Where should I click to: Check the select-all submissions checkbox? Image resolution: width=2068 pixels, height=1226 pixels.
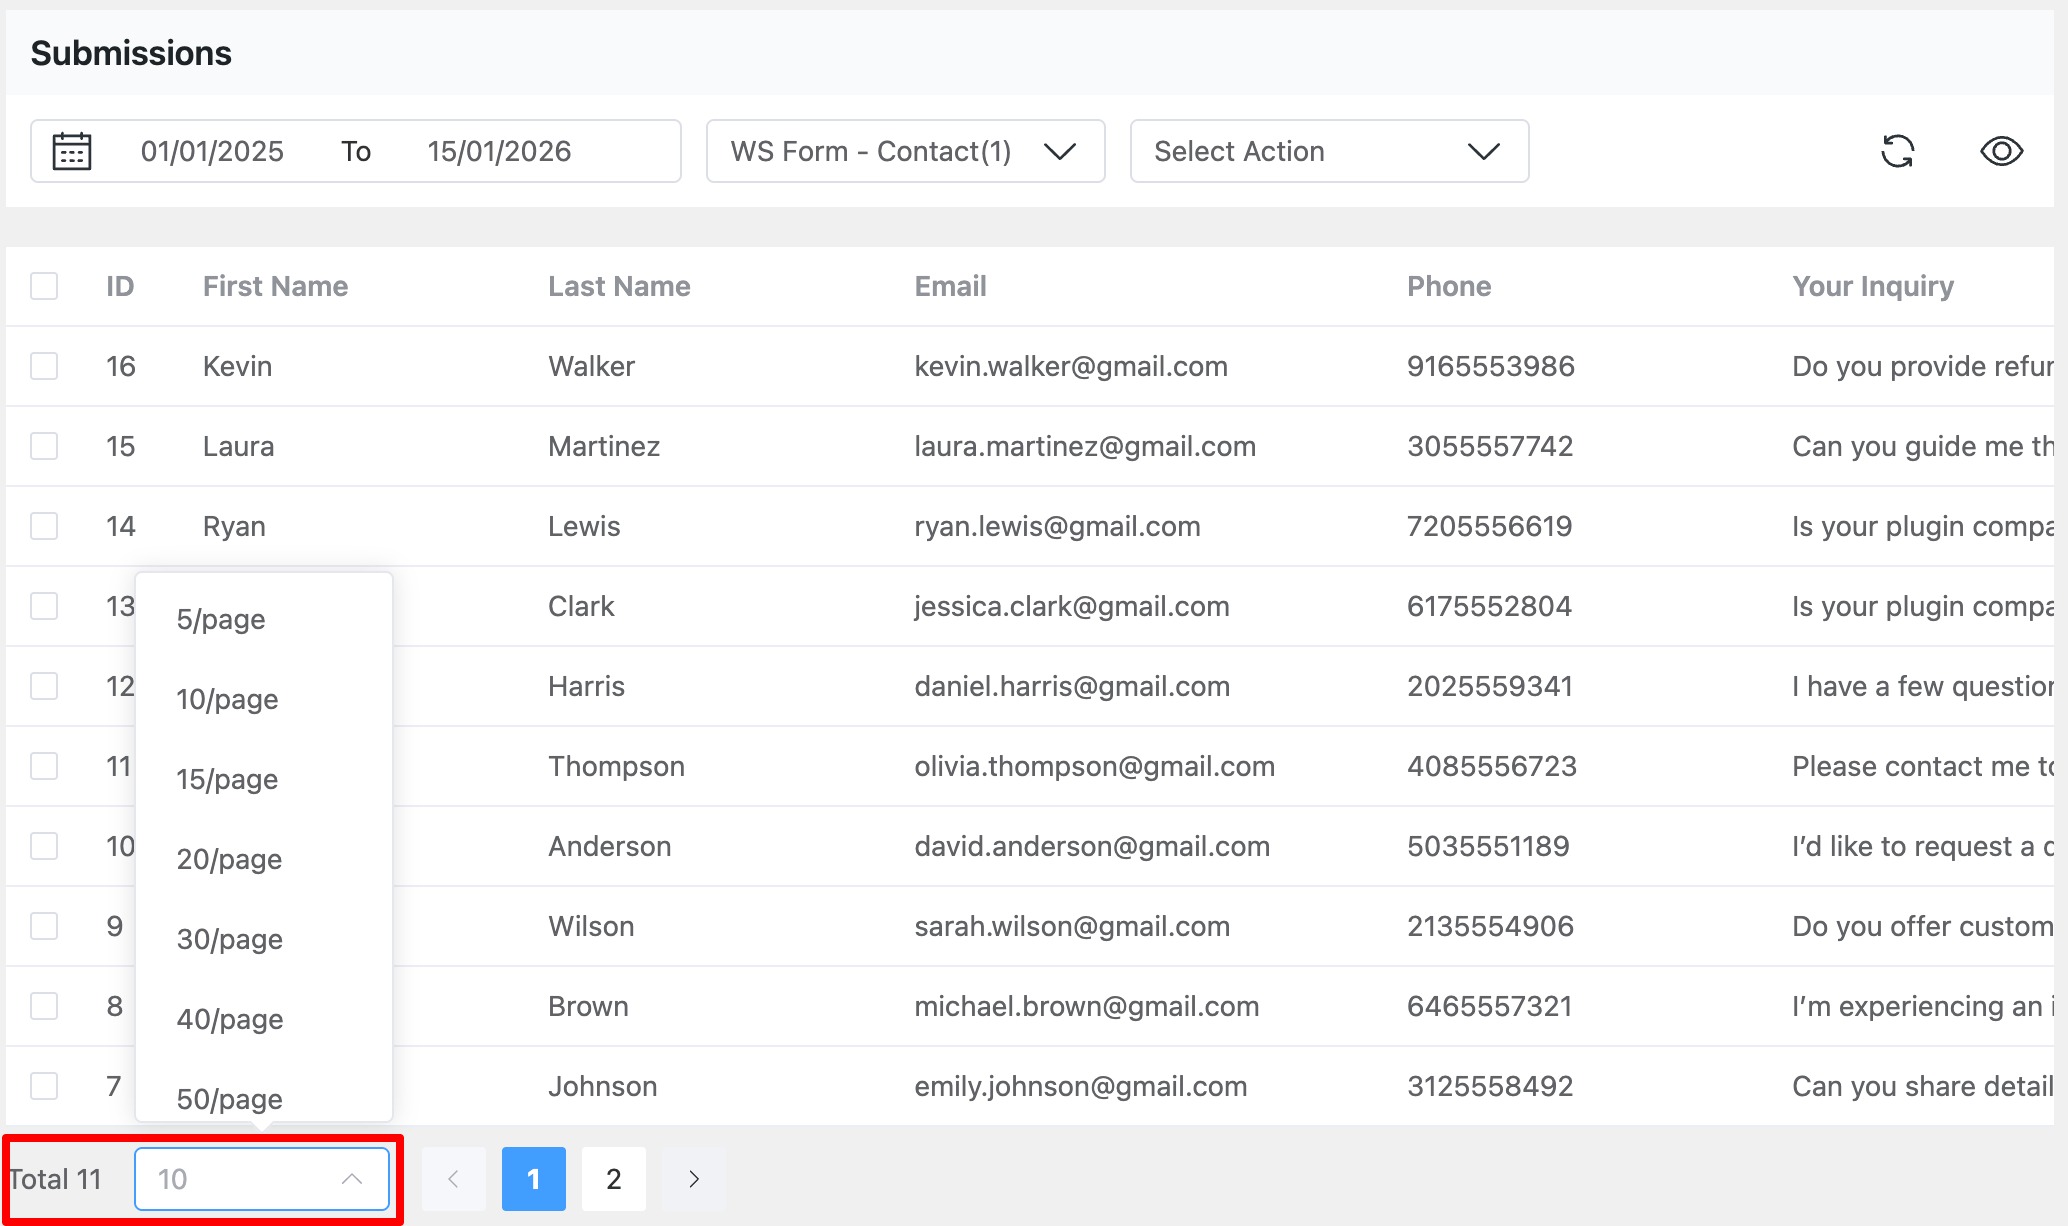click(44, 286)
